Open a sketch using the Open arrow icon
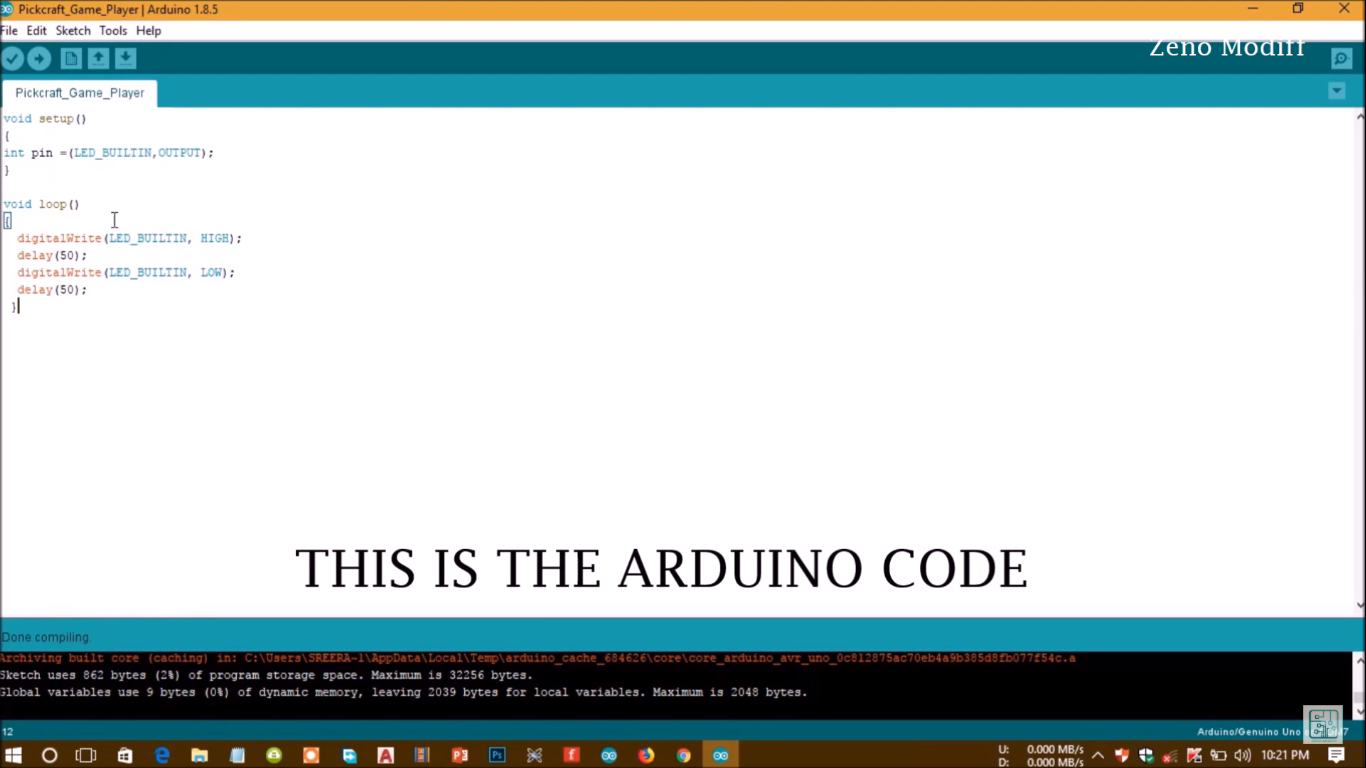 pyautogui.click(x=98, y=59)
